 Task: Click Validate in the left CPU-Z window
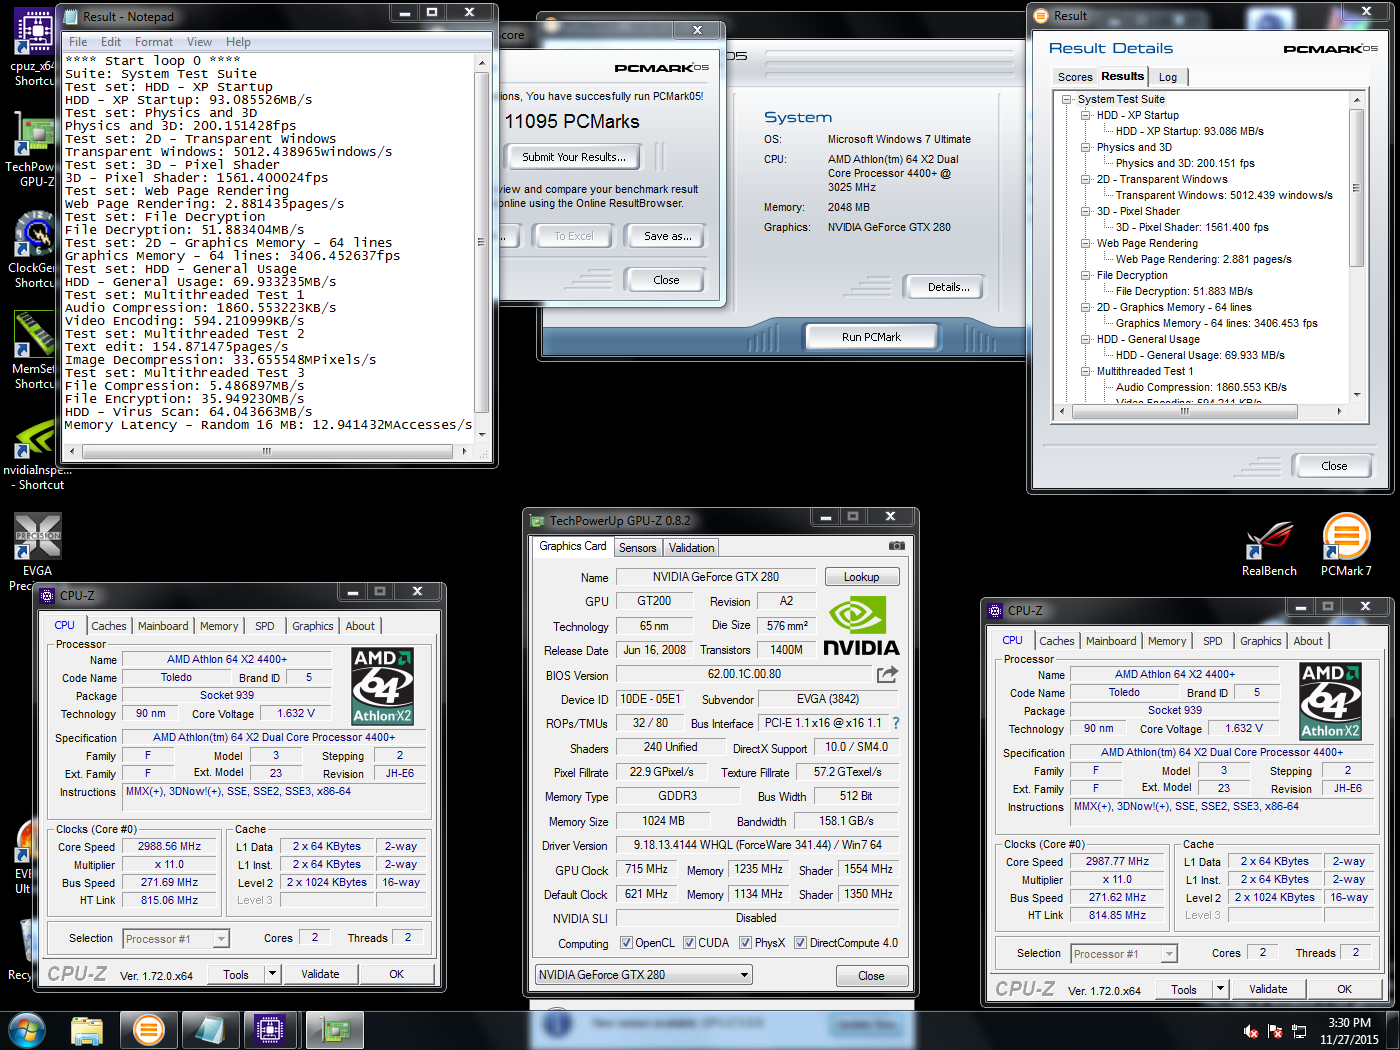click(320, 974)
